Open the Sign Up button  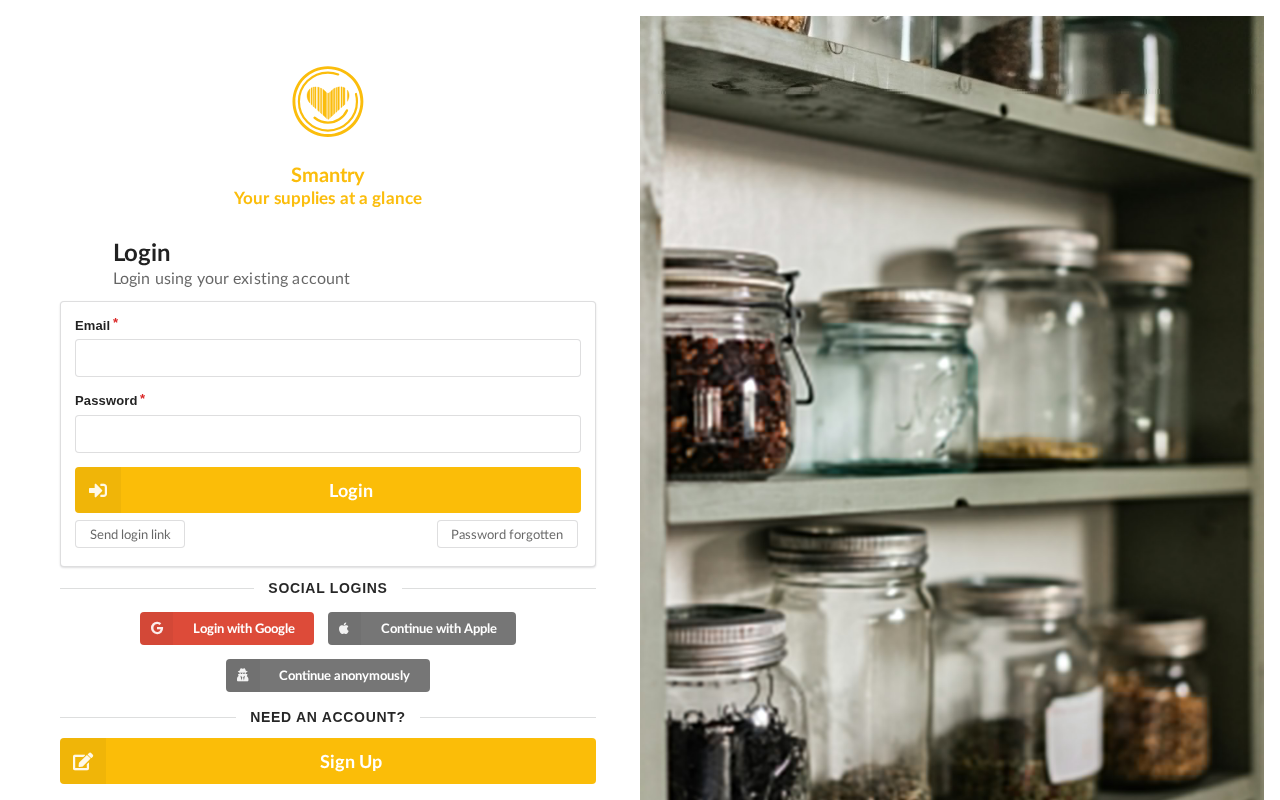[328, 761]
